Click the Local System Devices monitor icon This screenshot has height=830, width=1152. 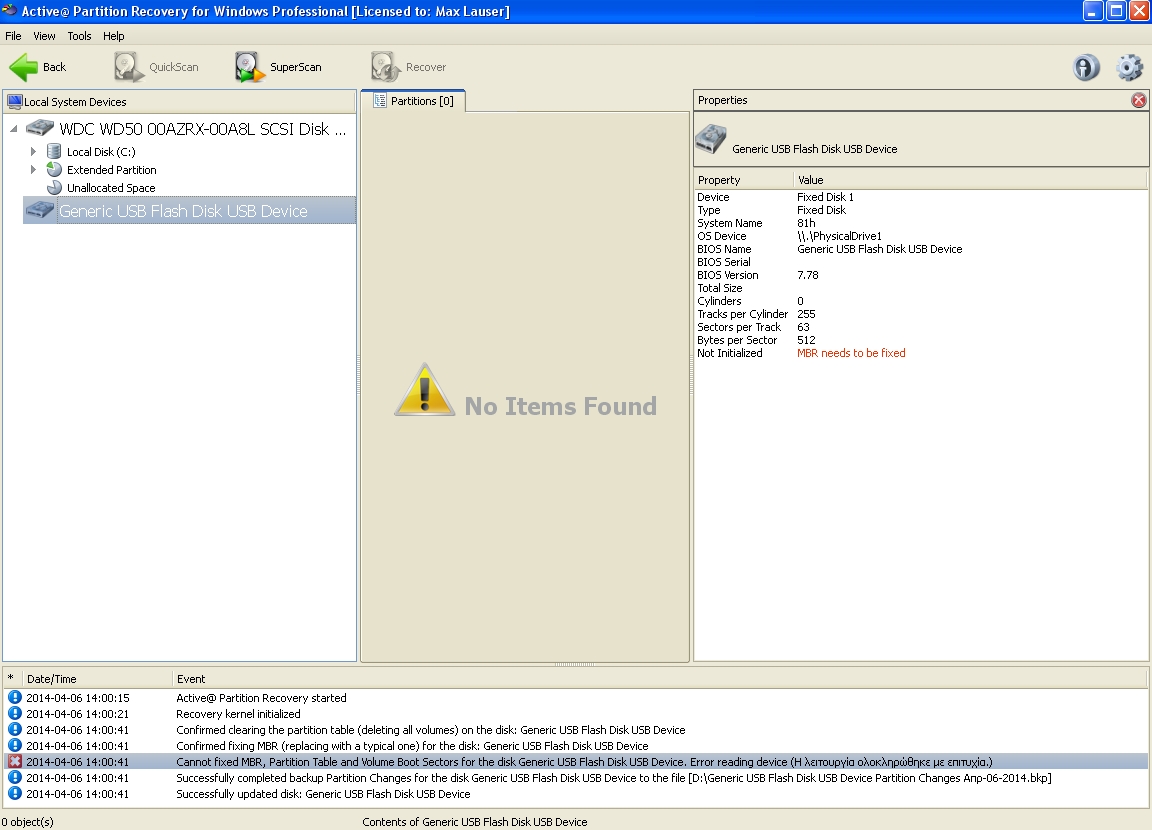(14, 101)
